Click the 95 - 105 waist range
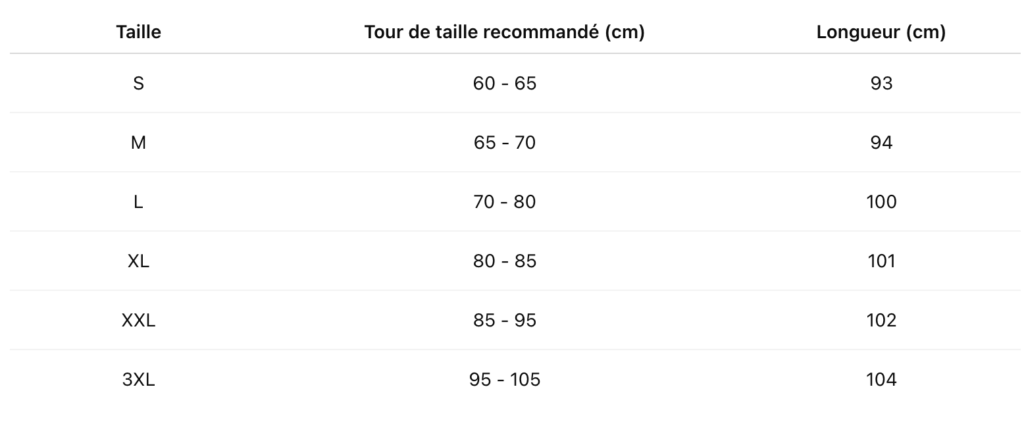 coord(504,380)
